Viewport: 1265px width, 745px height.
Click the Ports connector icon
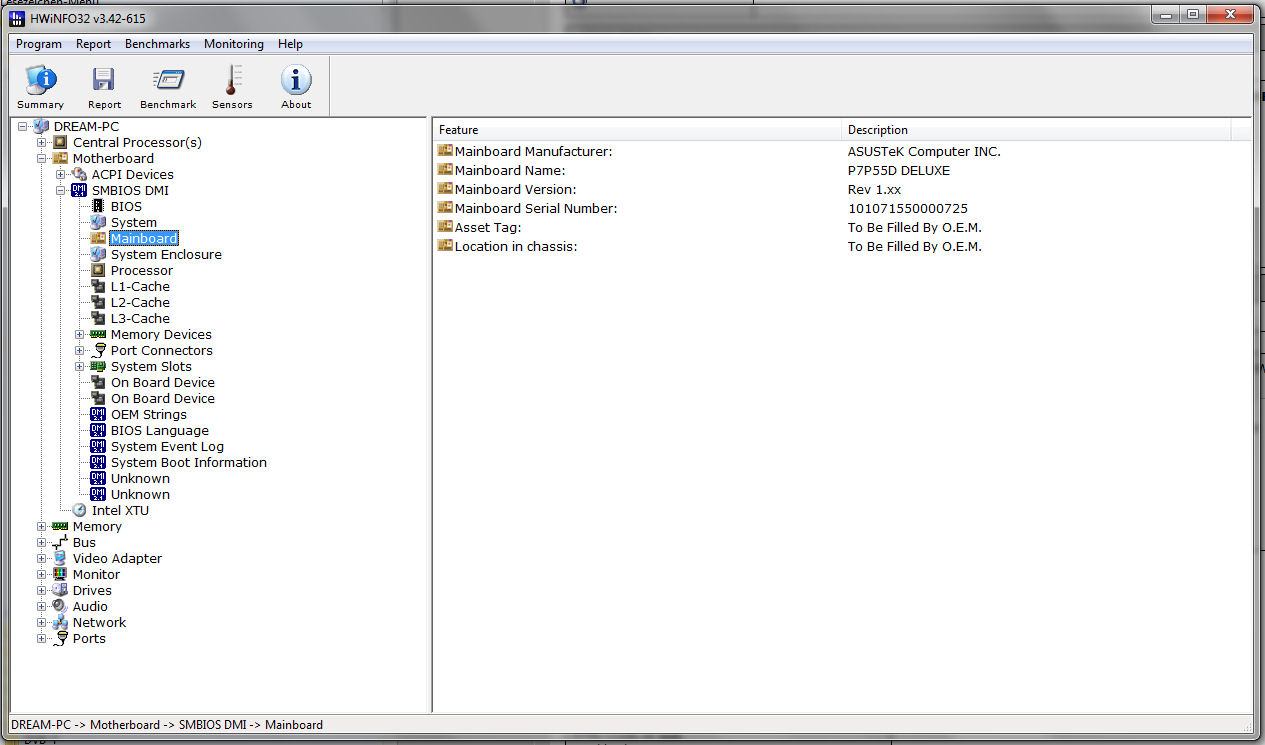coord(60,639)
